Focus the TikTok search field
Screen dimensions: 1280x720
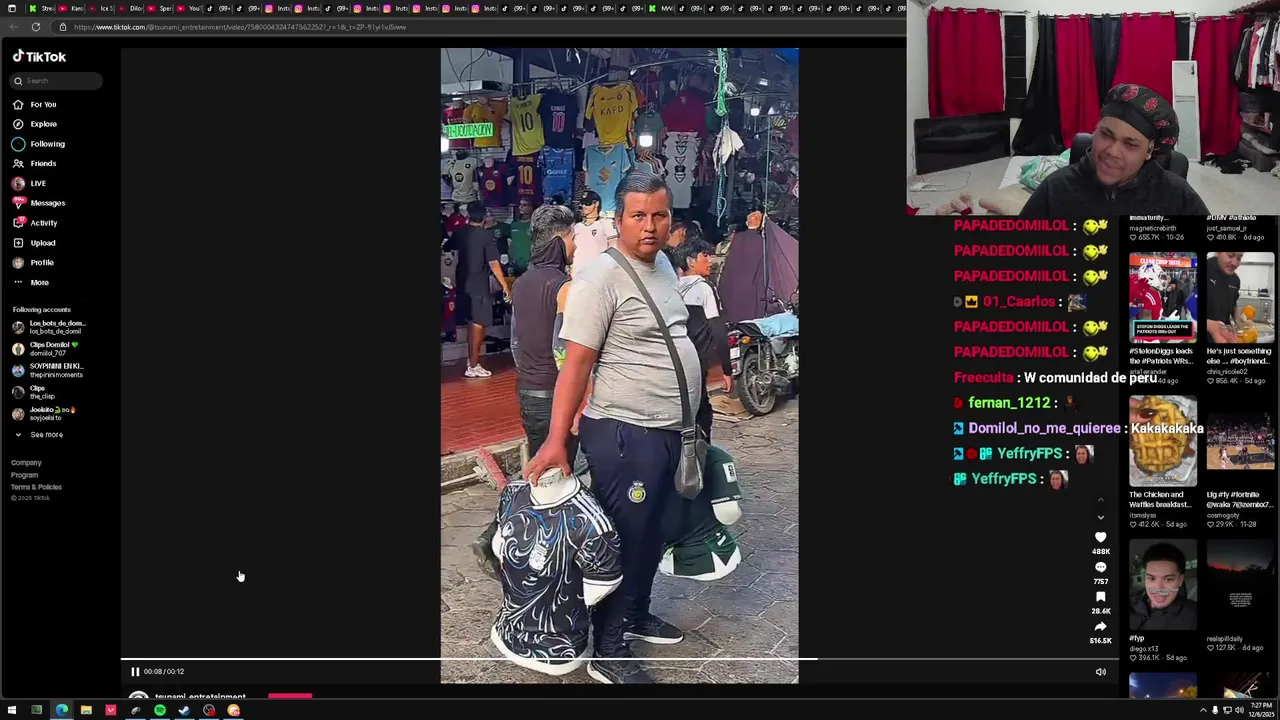pos(57,81)
